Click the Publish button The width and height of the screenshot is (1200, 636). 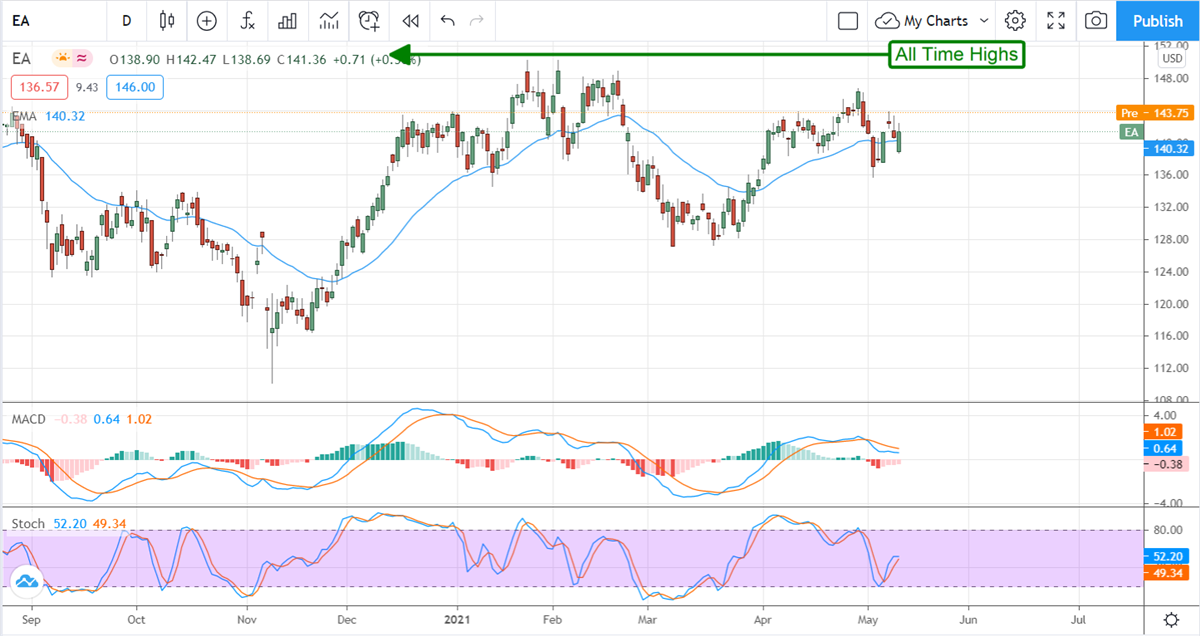1158,20
